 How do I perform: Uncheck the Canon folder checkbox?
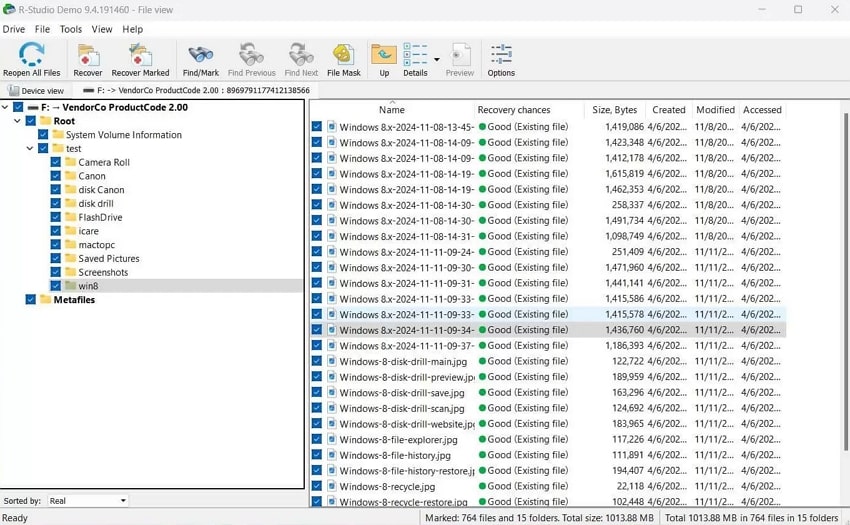(55, 175)
